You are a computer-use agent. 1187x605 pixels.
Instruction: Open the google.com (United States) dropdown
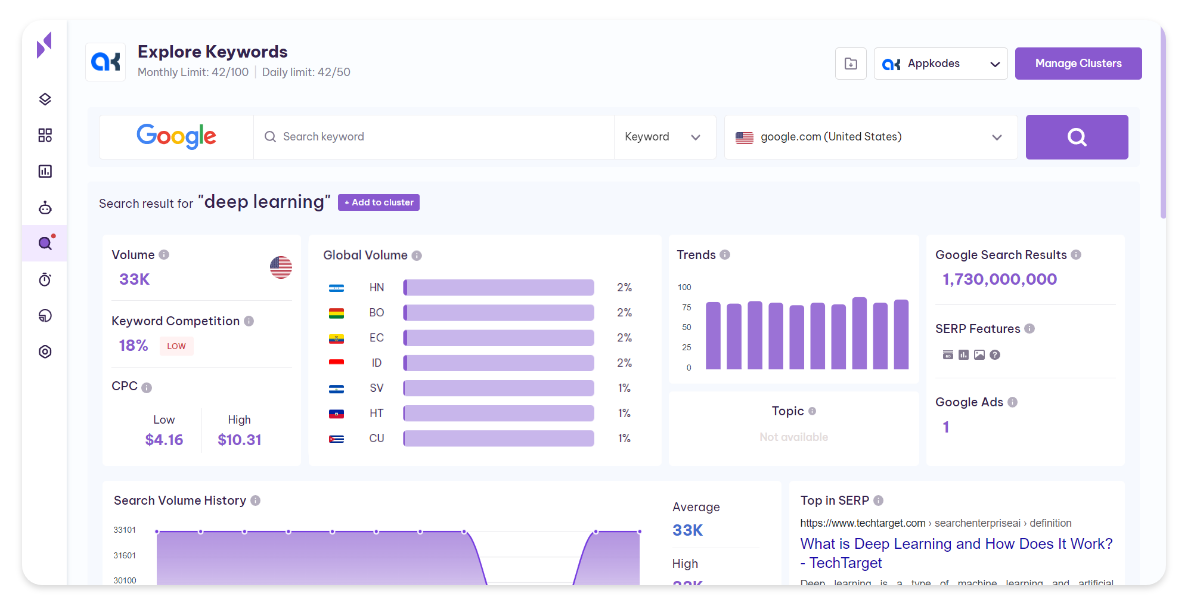tap(871, 137)
